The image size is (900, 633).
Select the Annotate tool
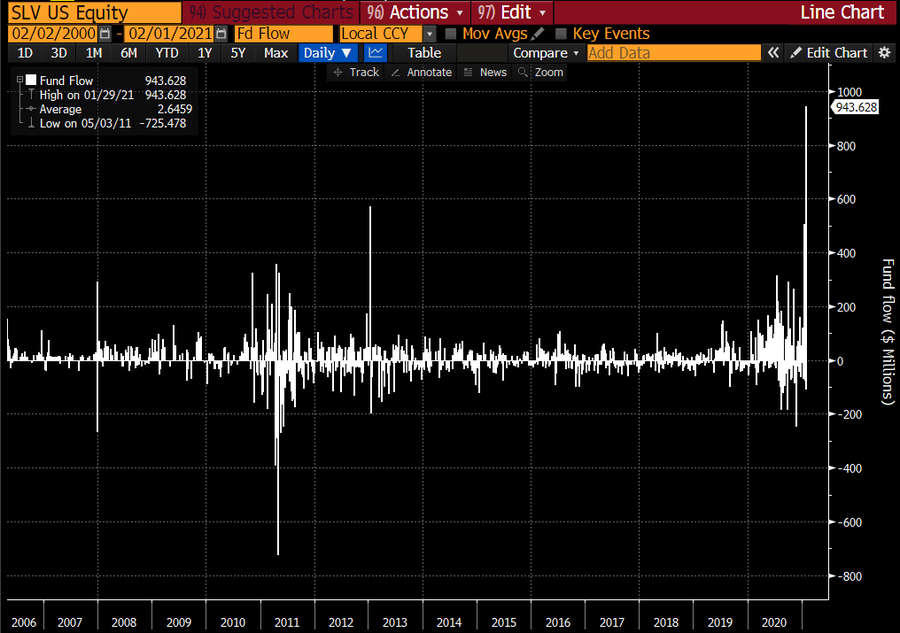421,72
